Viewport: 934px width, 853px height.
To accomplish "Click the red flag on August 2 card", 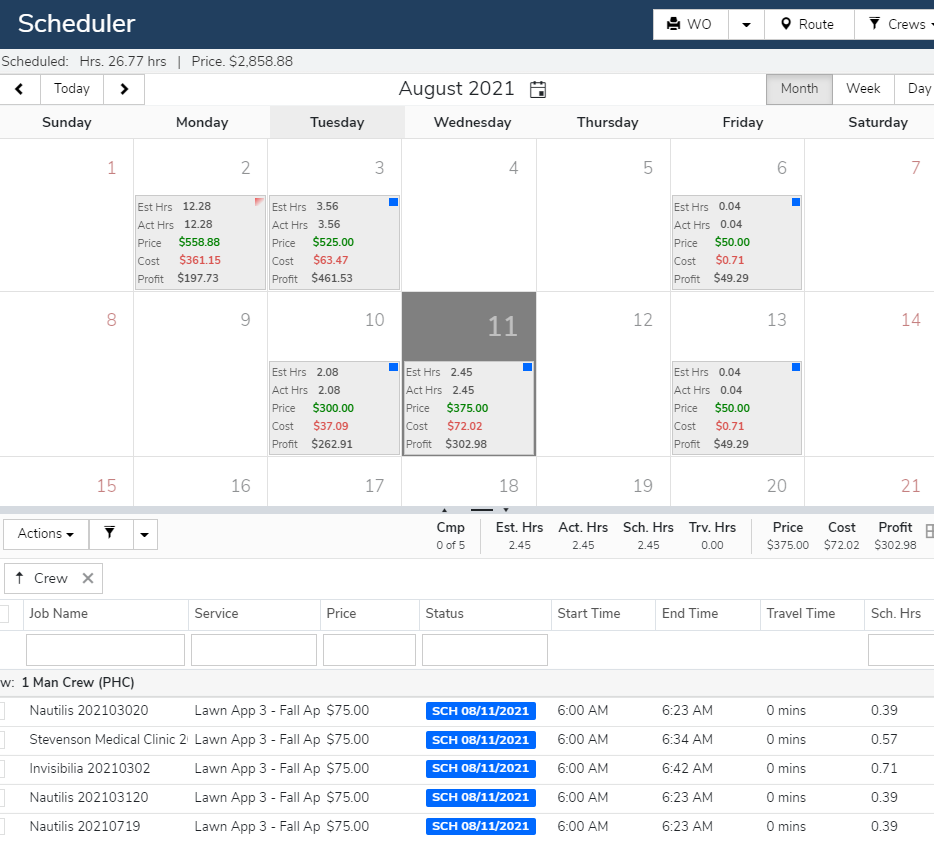I will (x=259, y=202).
